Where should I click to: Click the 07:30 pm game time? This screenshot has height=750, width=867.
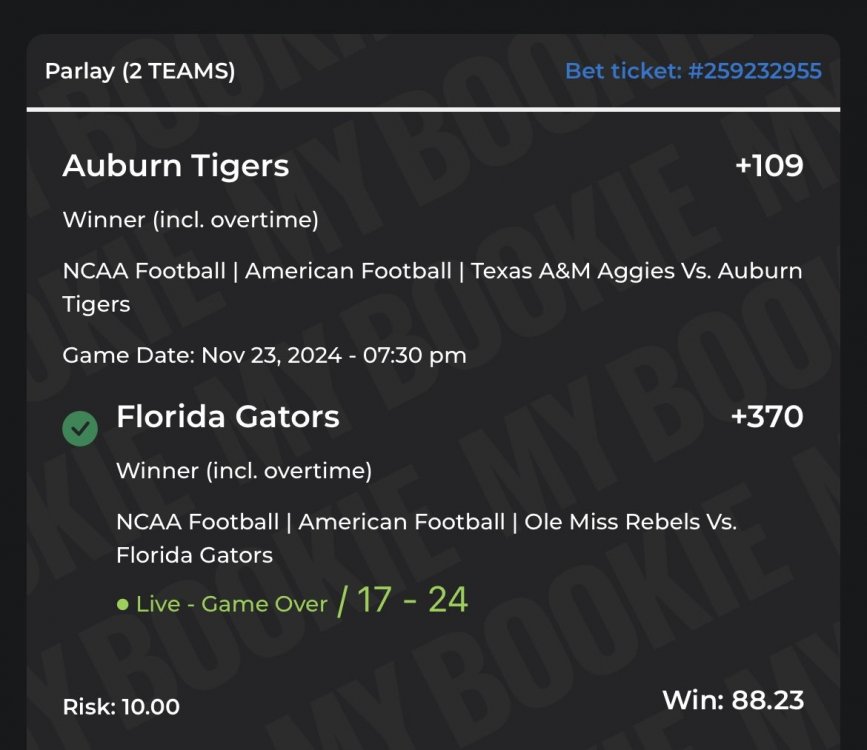click(420, 355)
